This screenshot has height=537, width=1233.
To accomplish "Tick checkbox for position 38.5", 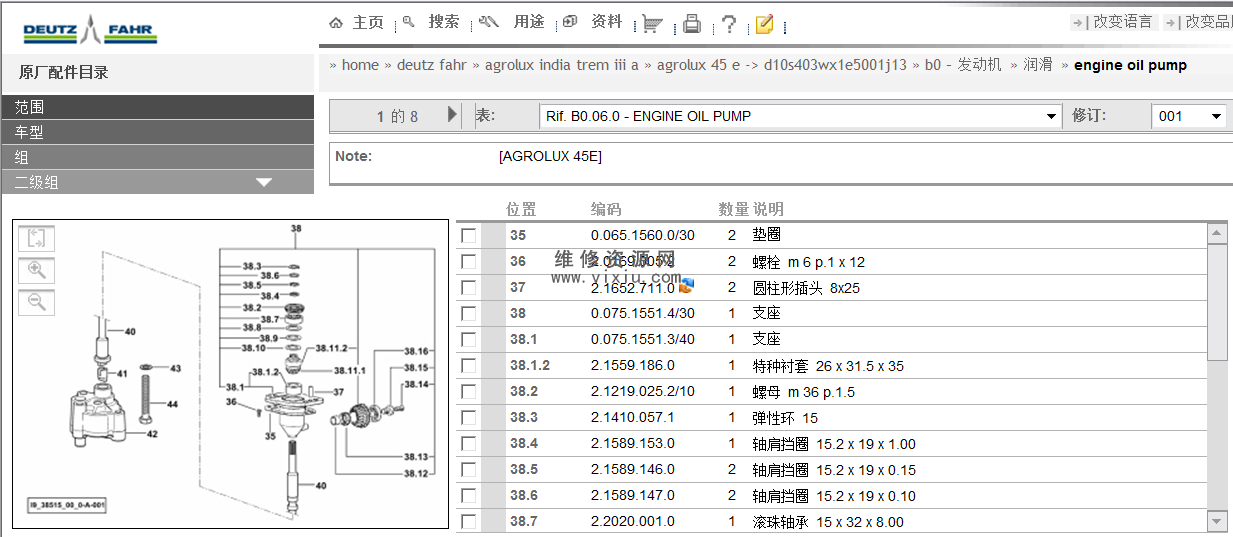I will click(468, 469).
